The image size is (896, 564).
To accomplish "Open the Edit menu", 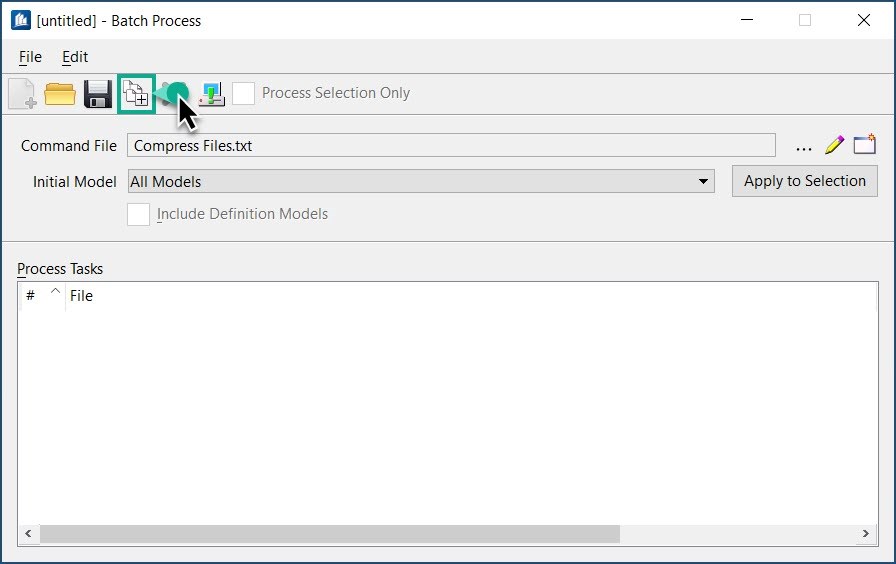I will [x=75, y=58].
